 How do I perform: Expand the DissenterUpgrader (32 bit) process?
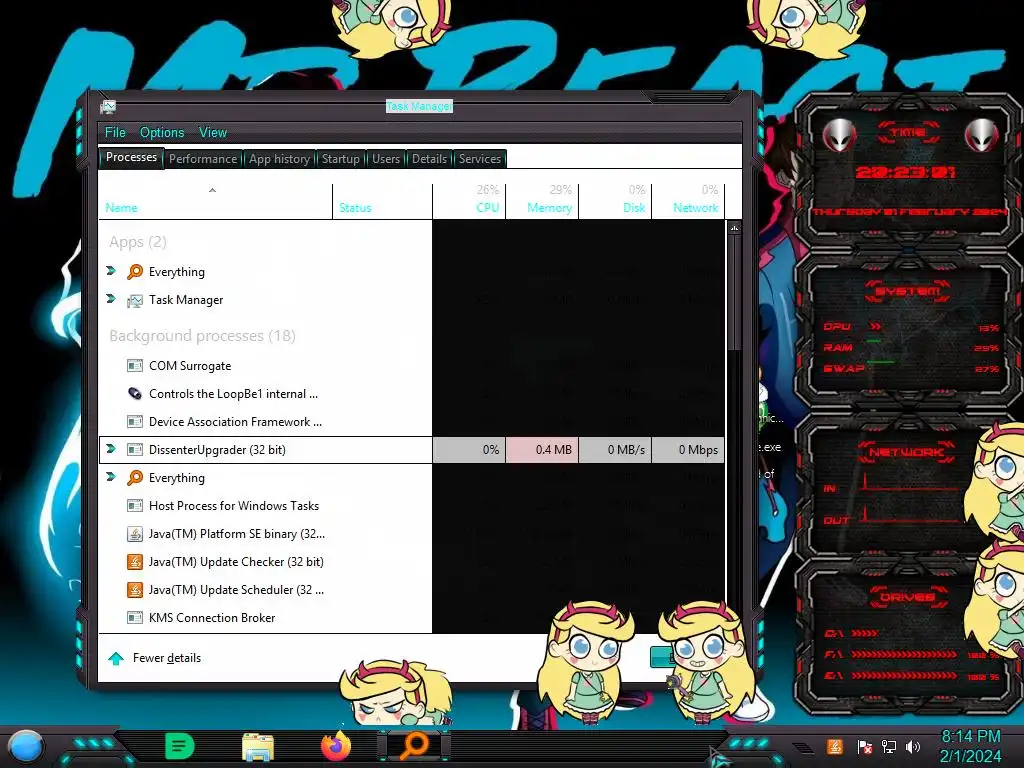coord(111,449)
